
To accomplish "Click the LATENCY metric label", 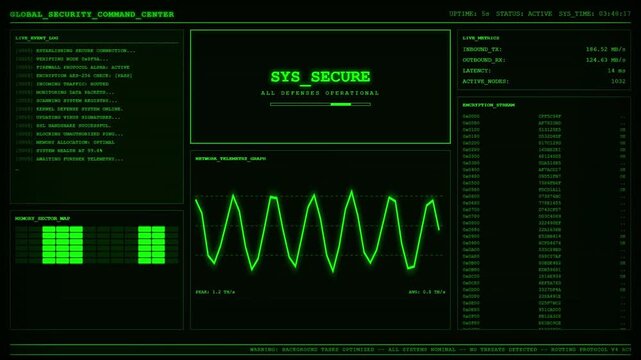I will pyautogui.click(x=477, y=71).
